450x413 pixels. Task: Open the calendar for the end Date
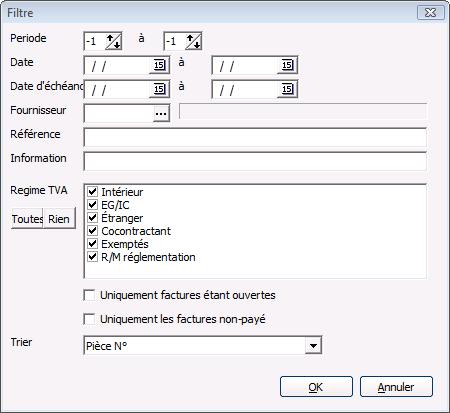coord(287,65)
